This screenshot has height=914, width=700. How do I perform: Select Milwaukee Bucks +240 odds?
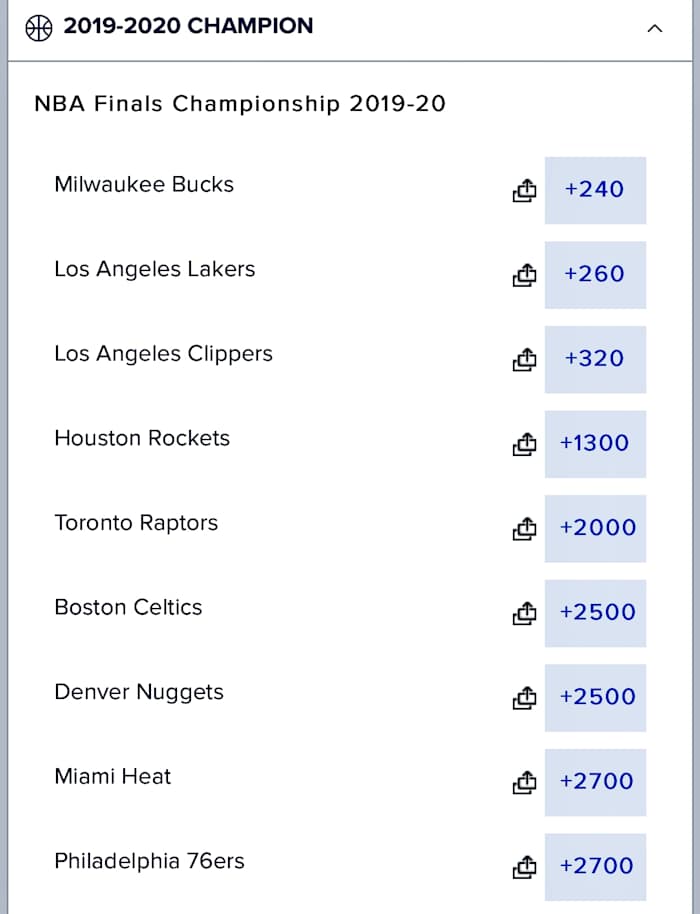pyautogui.click(x=595, y=190)
